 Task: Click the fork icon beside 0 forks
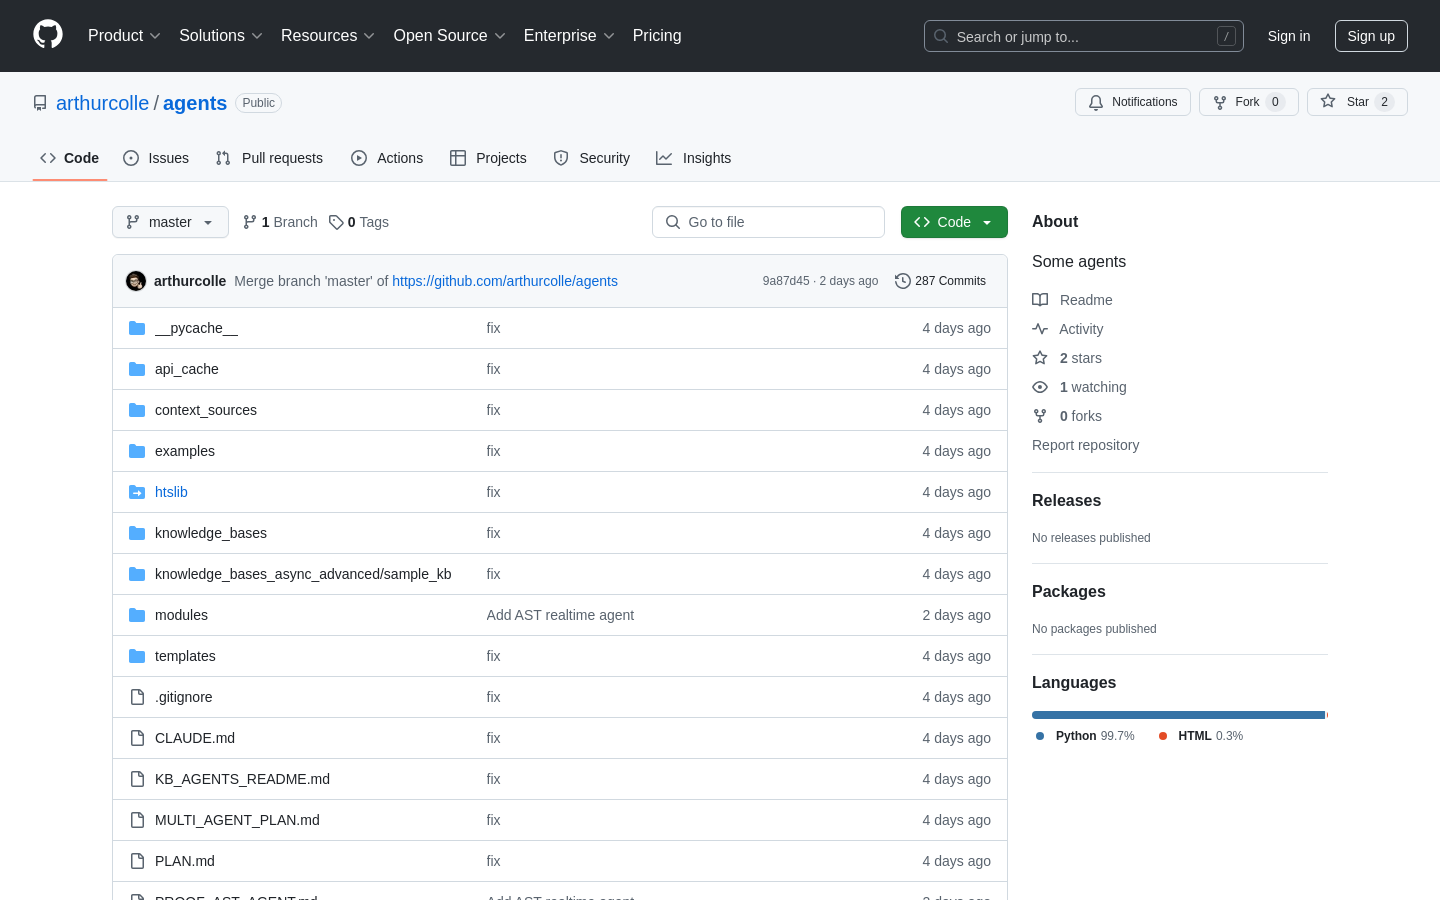coord(1040,416)
